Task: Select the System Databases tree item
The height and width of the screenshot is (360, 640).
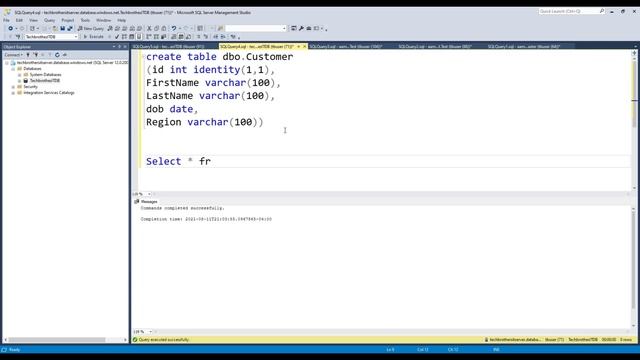Action: tap(45, 75)
